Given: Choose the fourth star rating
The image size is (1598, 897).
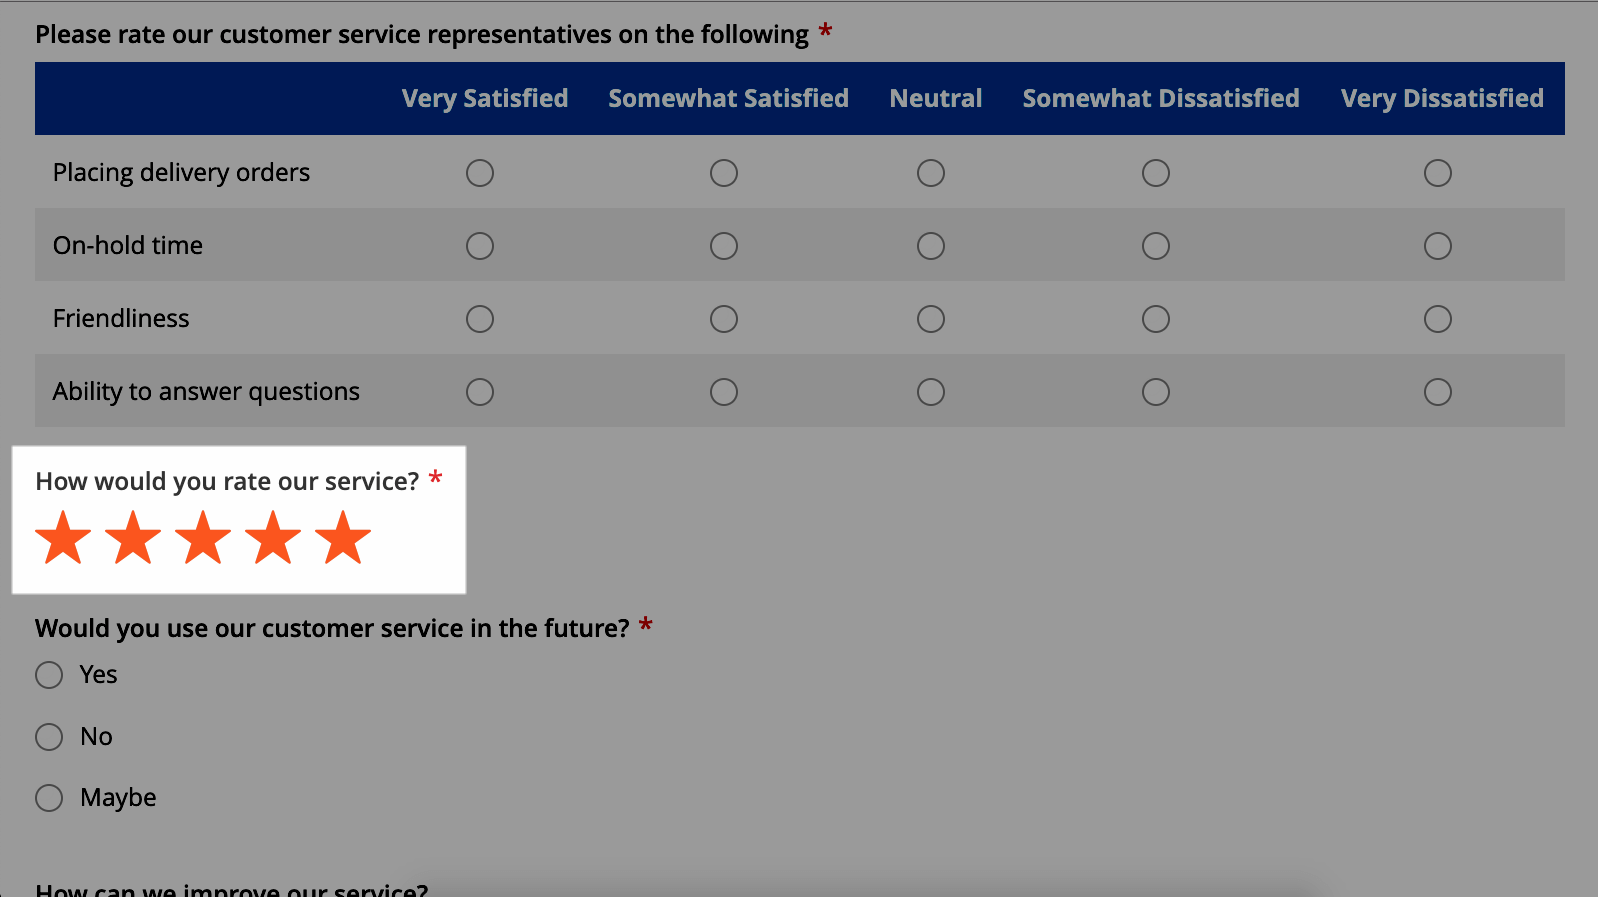Looking at the screenshot, I should click(x=273, y=538).
